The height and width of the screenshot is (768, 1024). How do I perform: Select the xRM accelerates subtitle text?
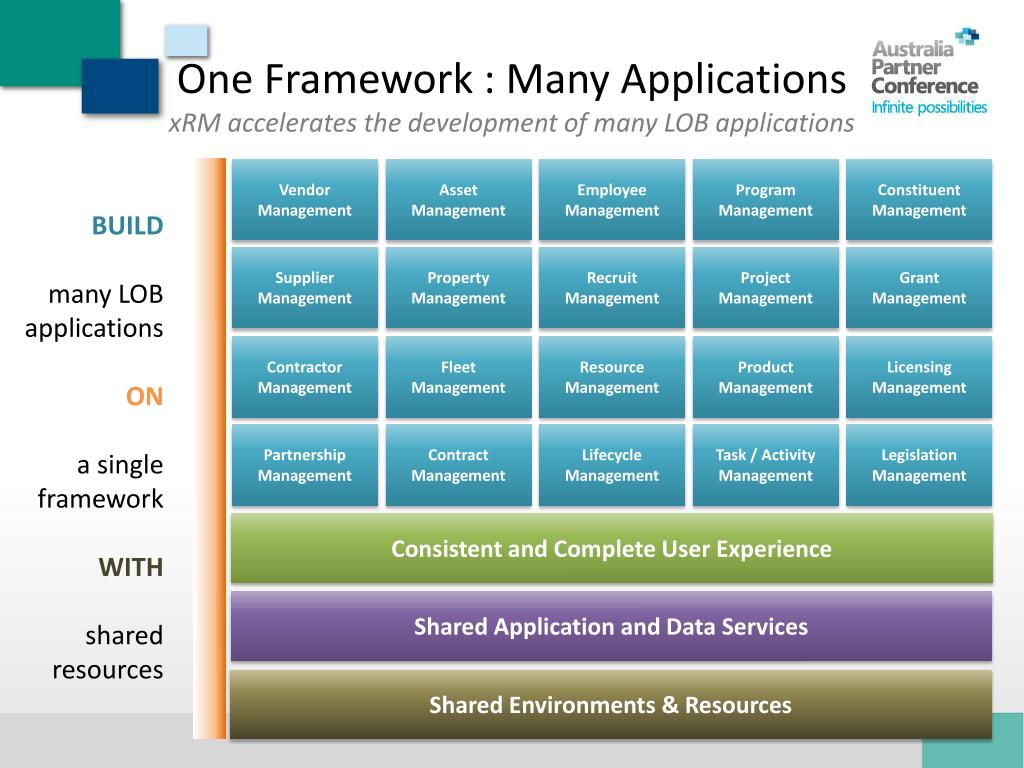click(511, 123)
